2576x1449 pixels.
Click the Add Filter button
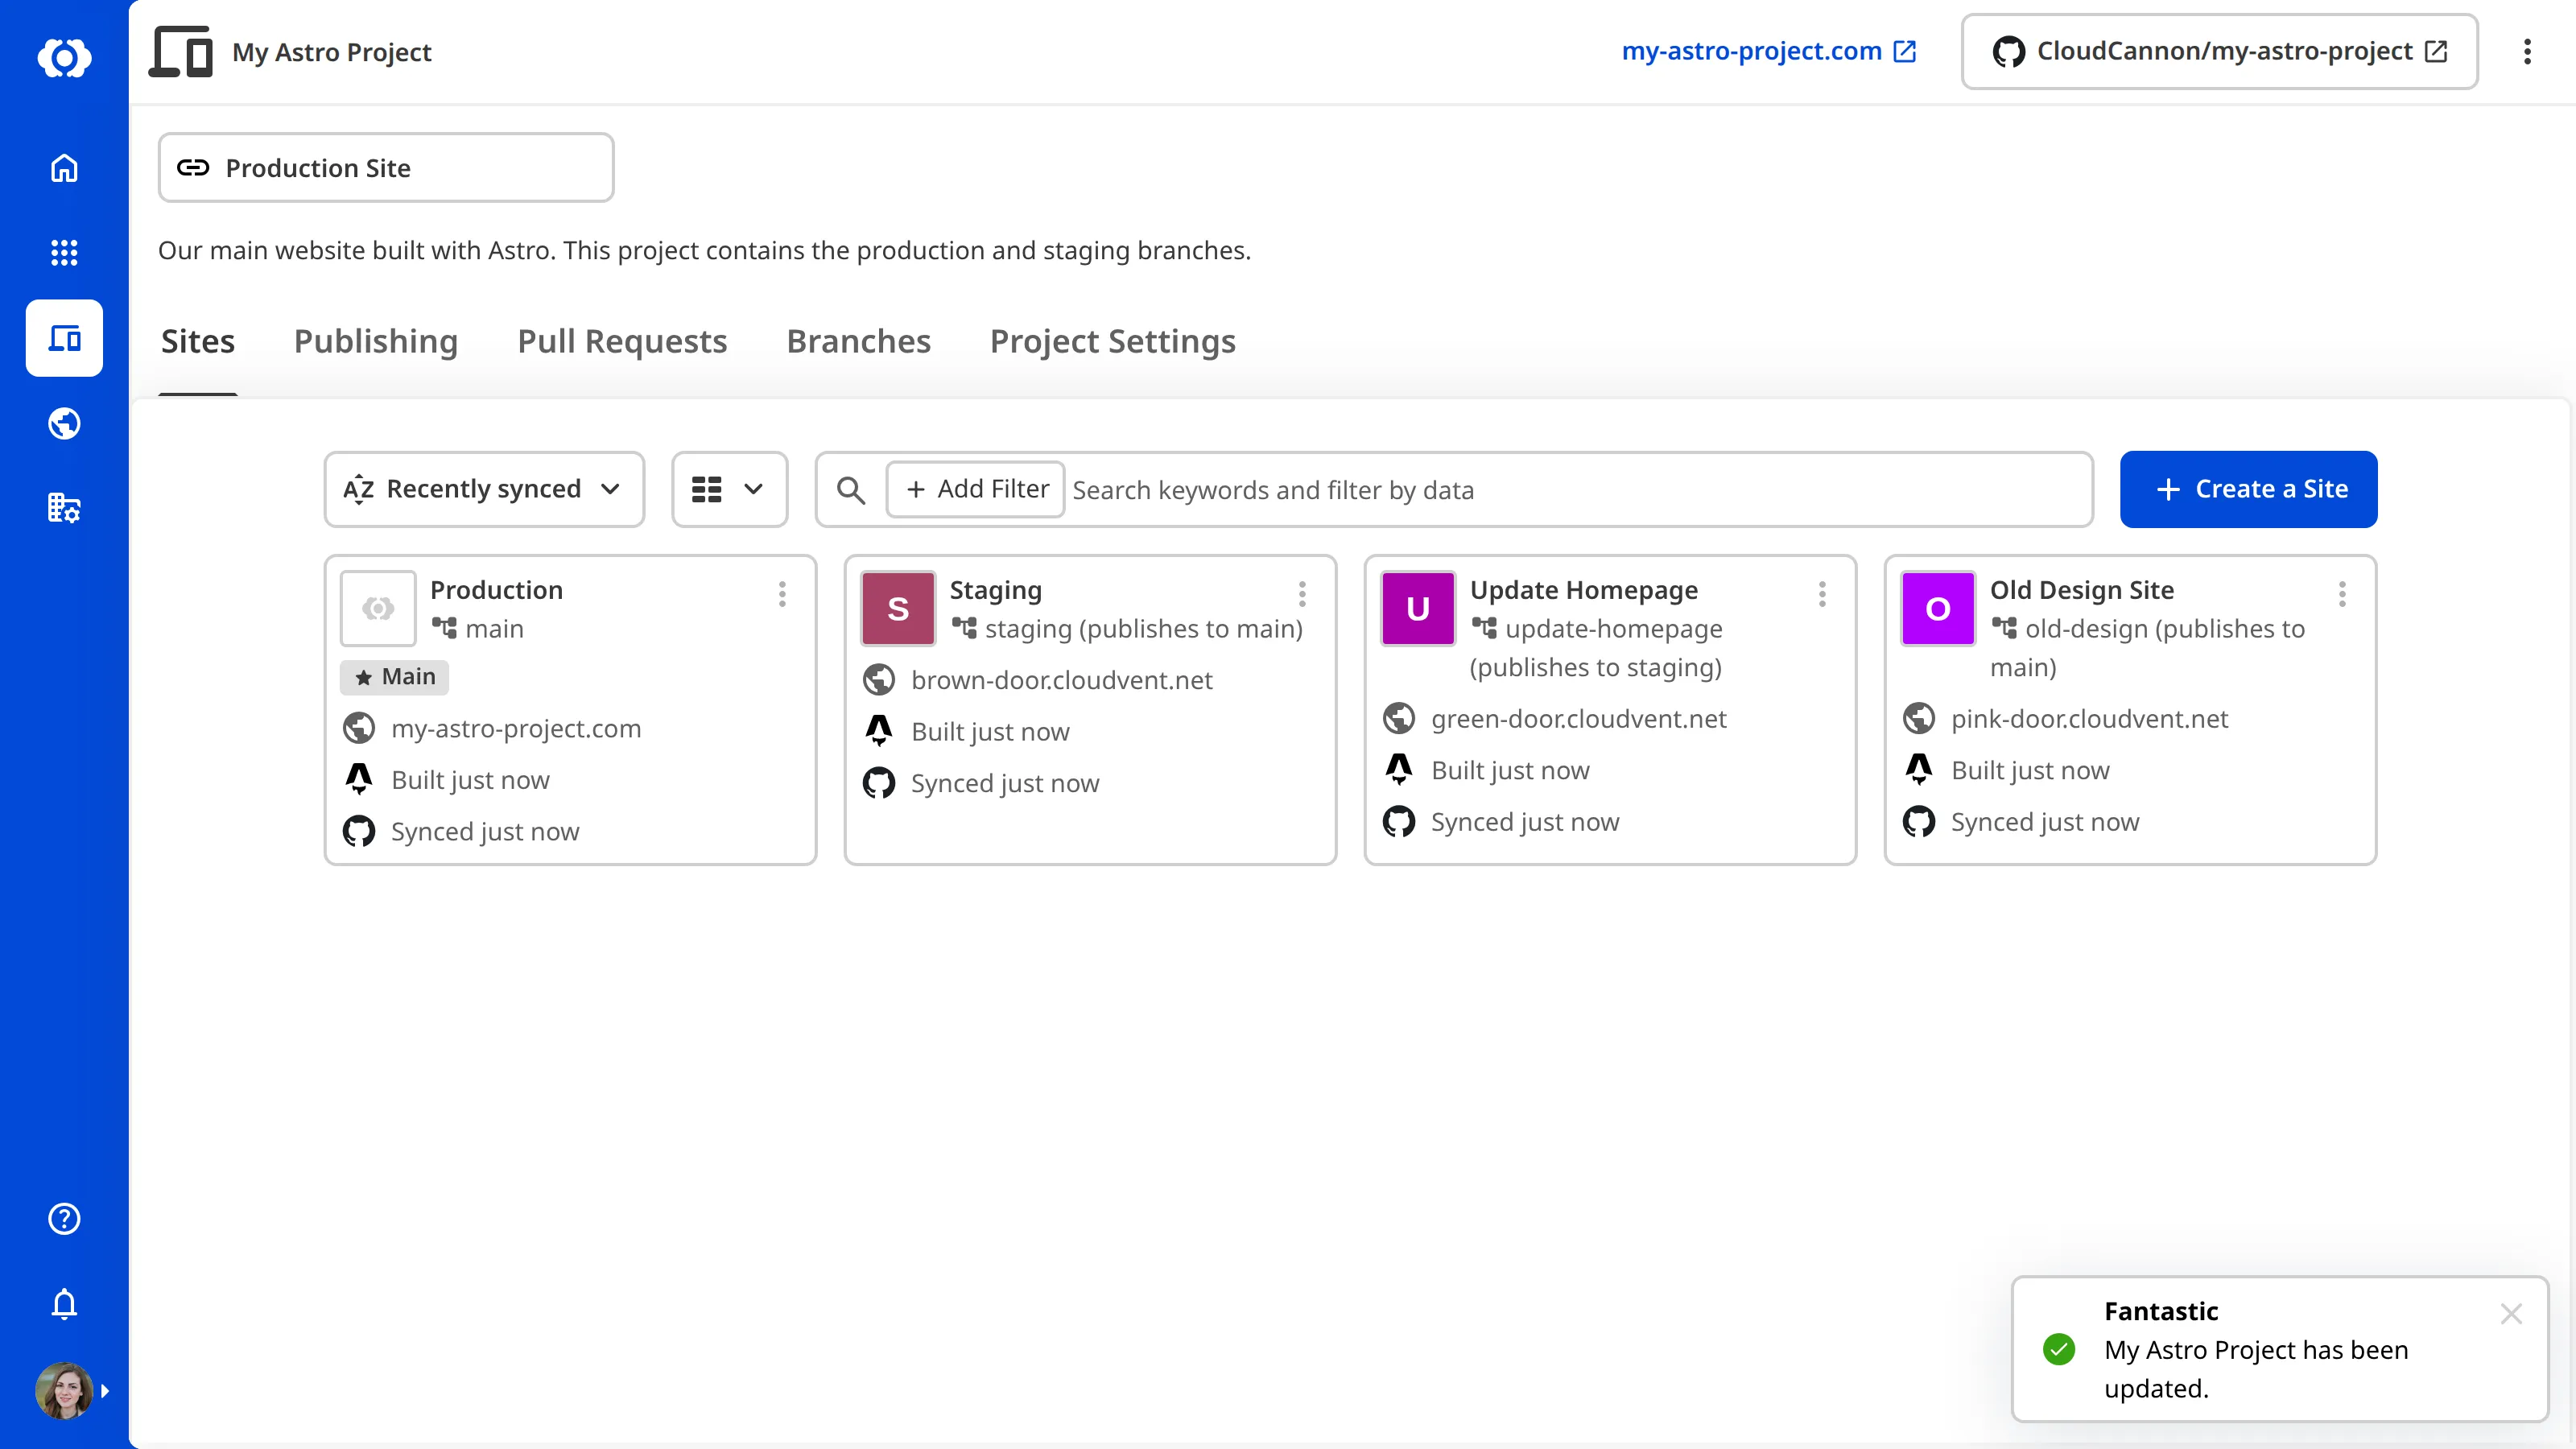[976, 489]
